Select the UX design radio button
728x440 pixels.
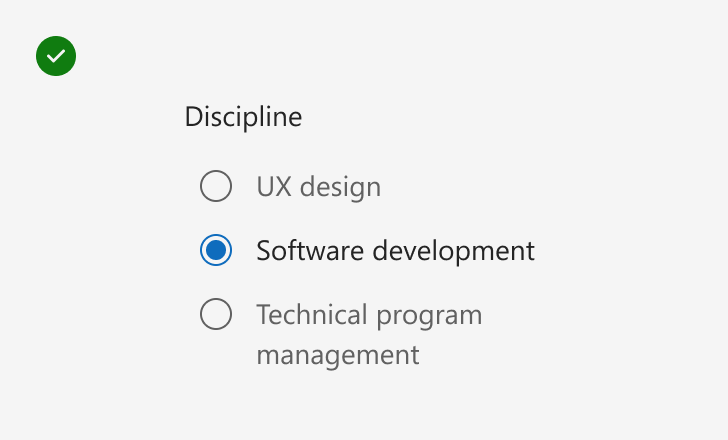click(x=216, y=186)
